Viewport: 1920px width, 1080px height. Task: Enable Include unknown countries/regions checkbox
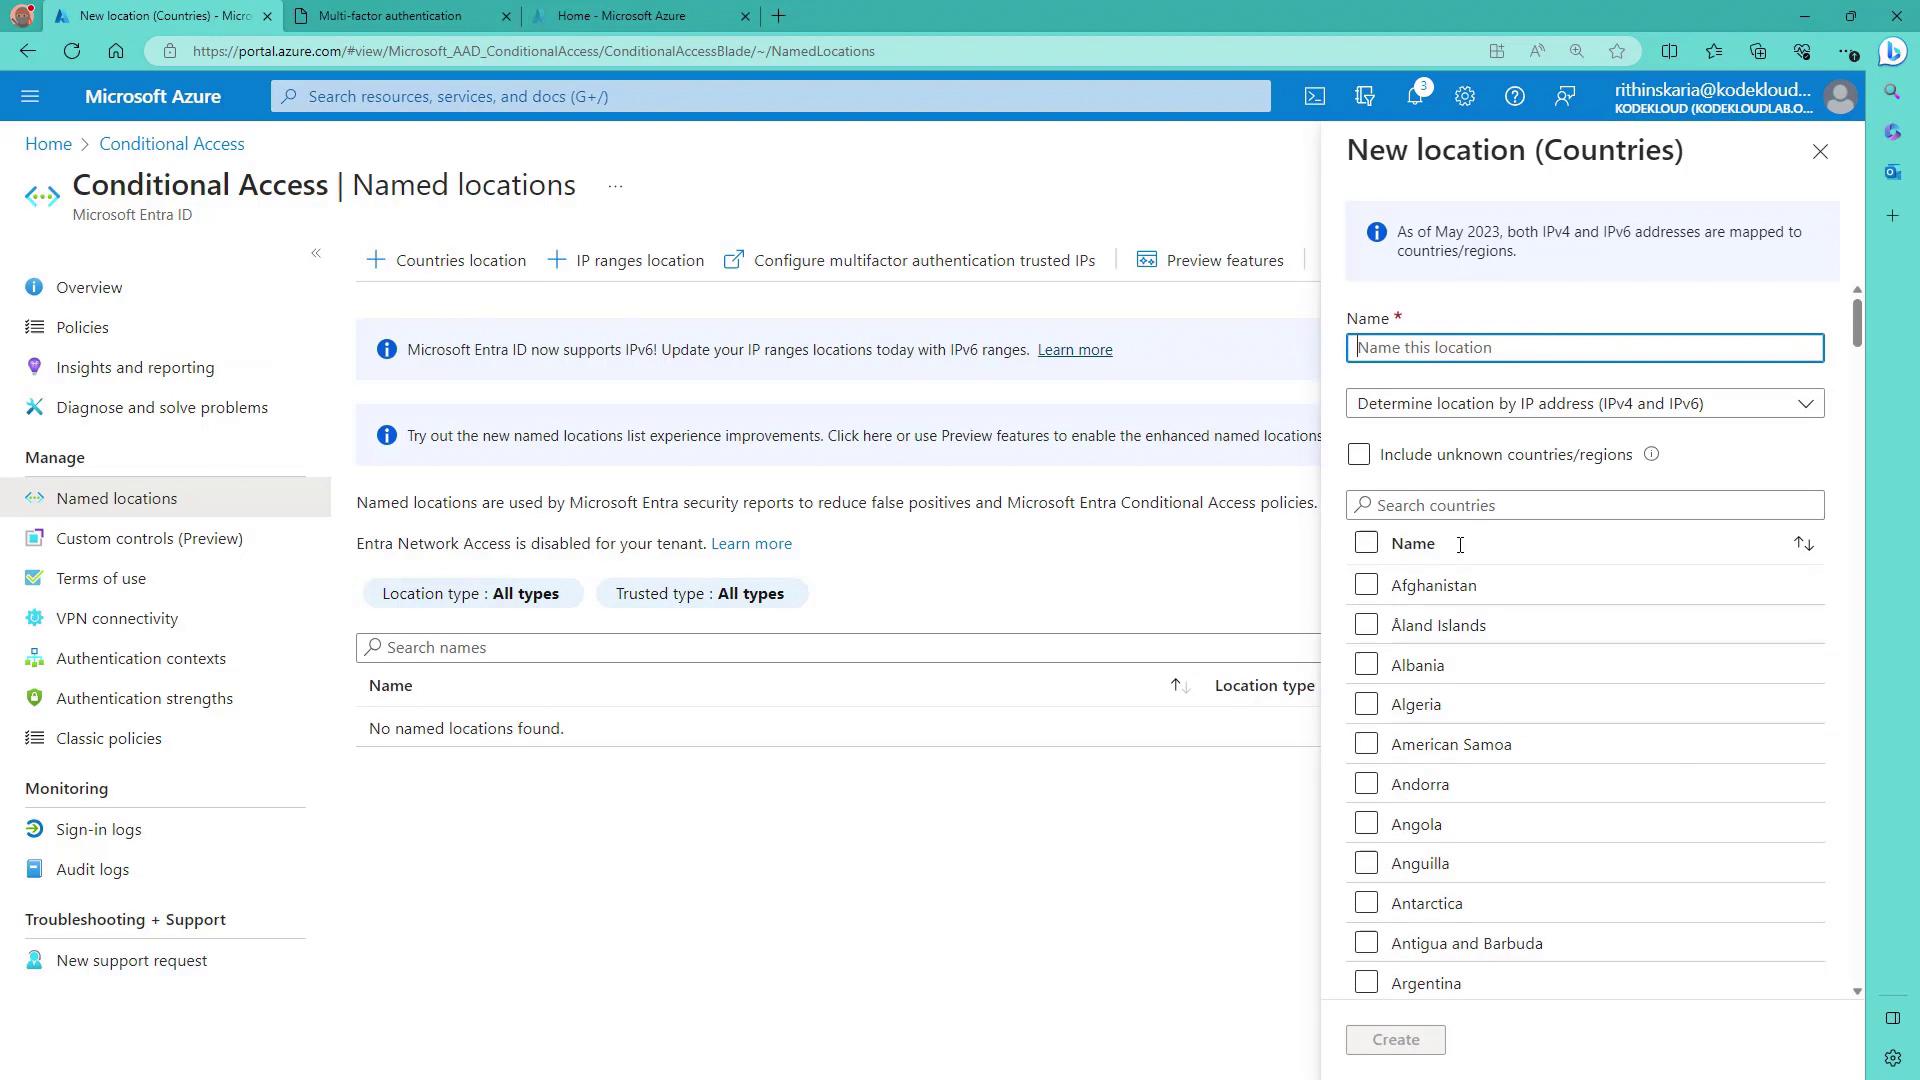[x=1358, y=454]
